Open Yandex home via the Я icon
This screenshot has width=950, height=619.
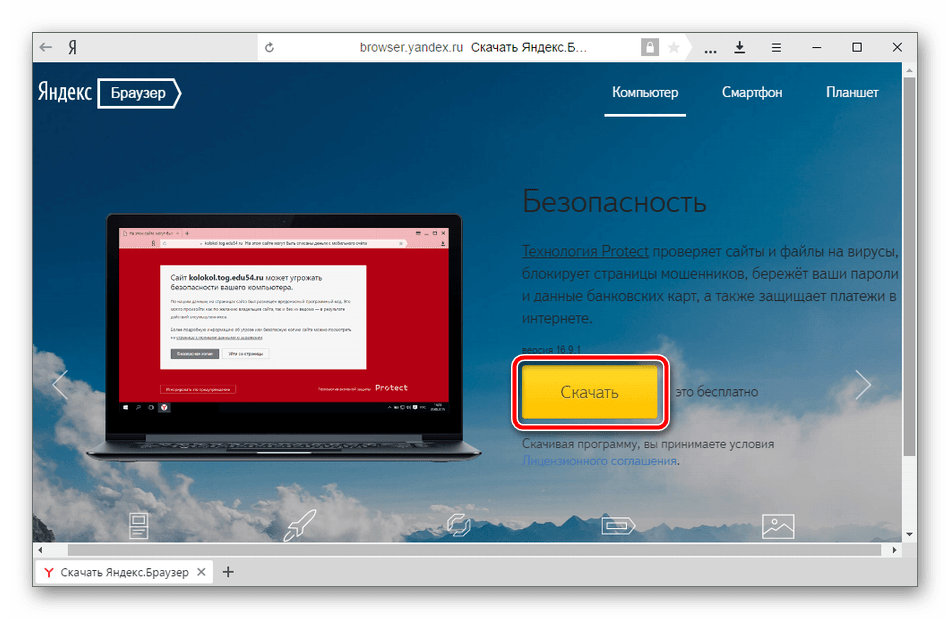point(73,47)
